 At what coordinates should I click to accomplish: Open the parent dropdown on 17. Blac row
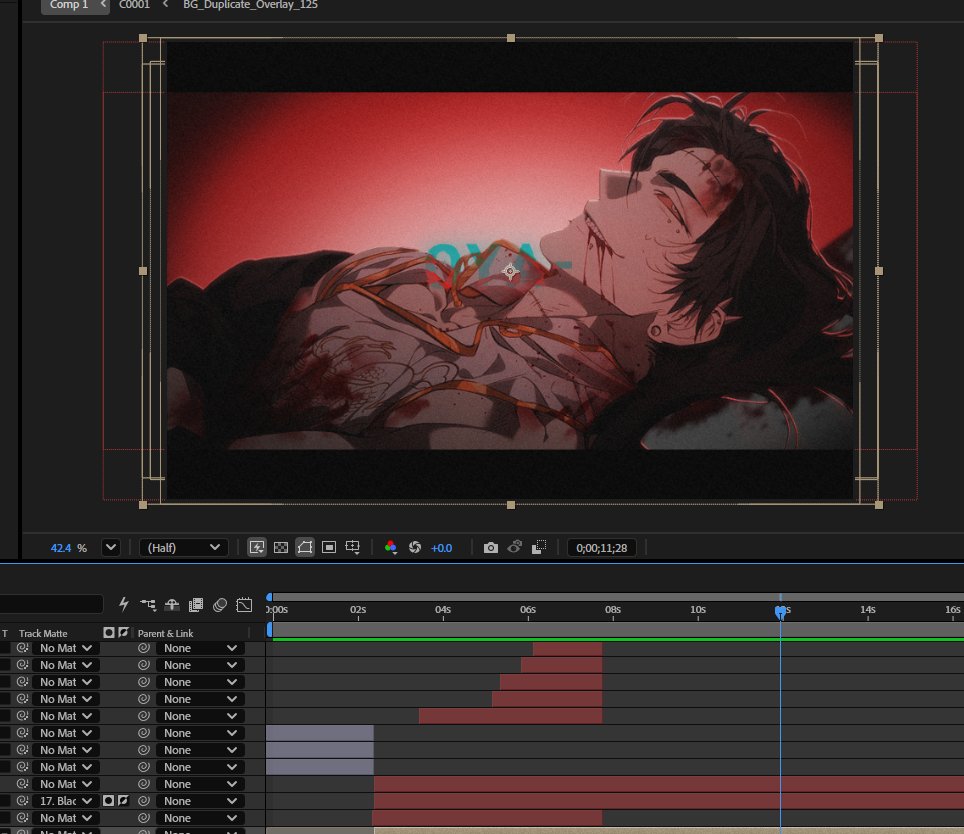click(200, 801)
